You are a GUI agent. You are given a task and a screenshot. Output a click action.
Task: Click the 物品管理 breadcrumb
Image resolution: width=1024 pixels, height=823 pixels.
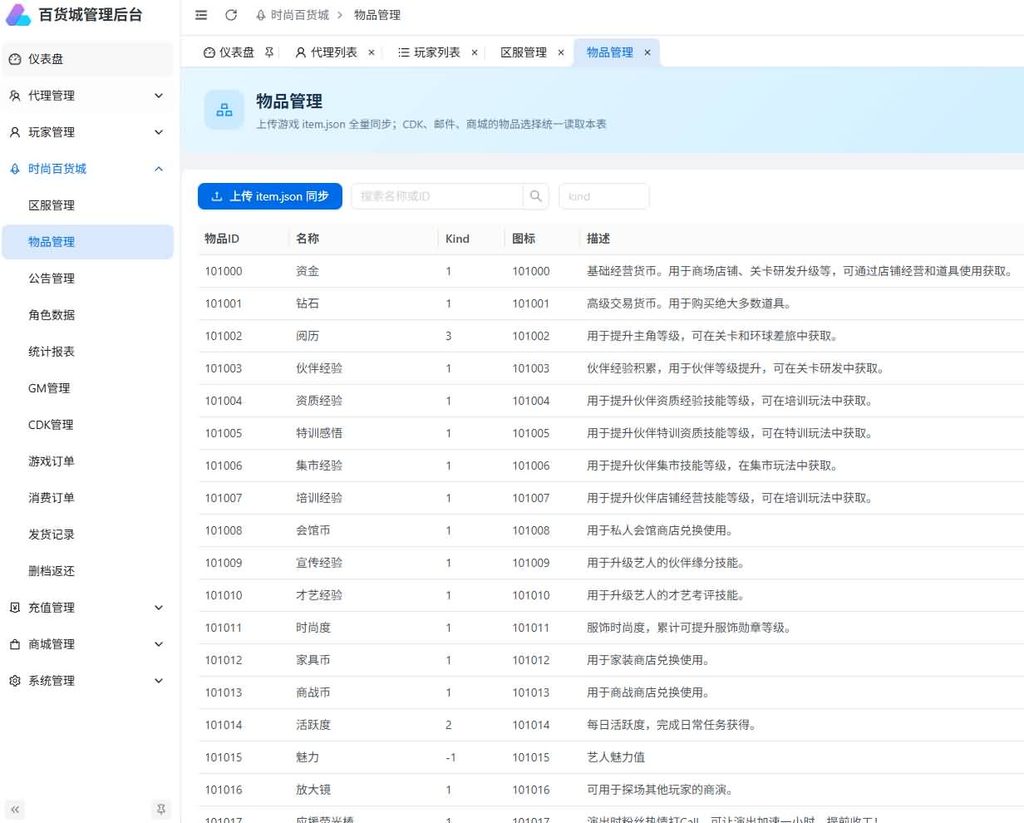click(x=377, y=15)
